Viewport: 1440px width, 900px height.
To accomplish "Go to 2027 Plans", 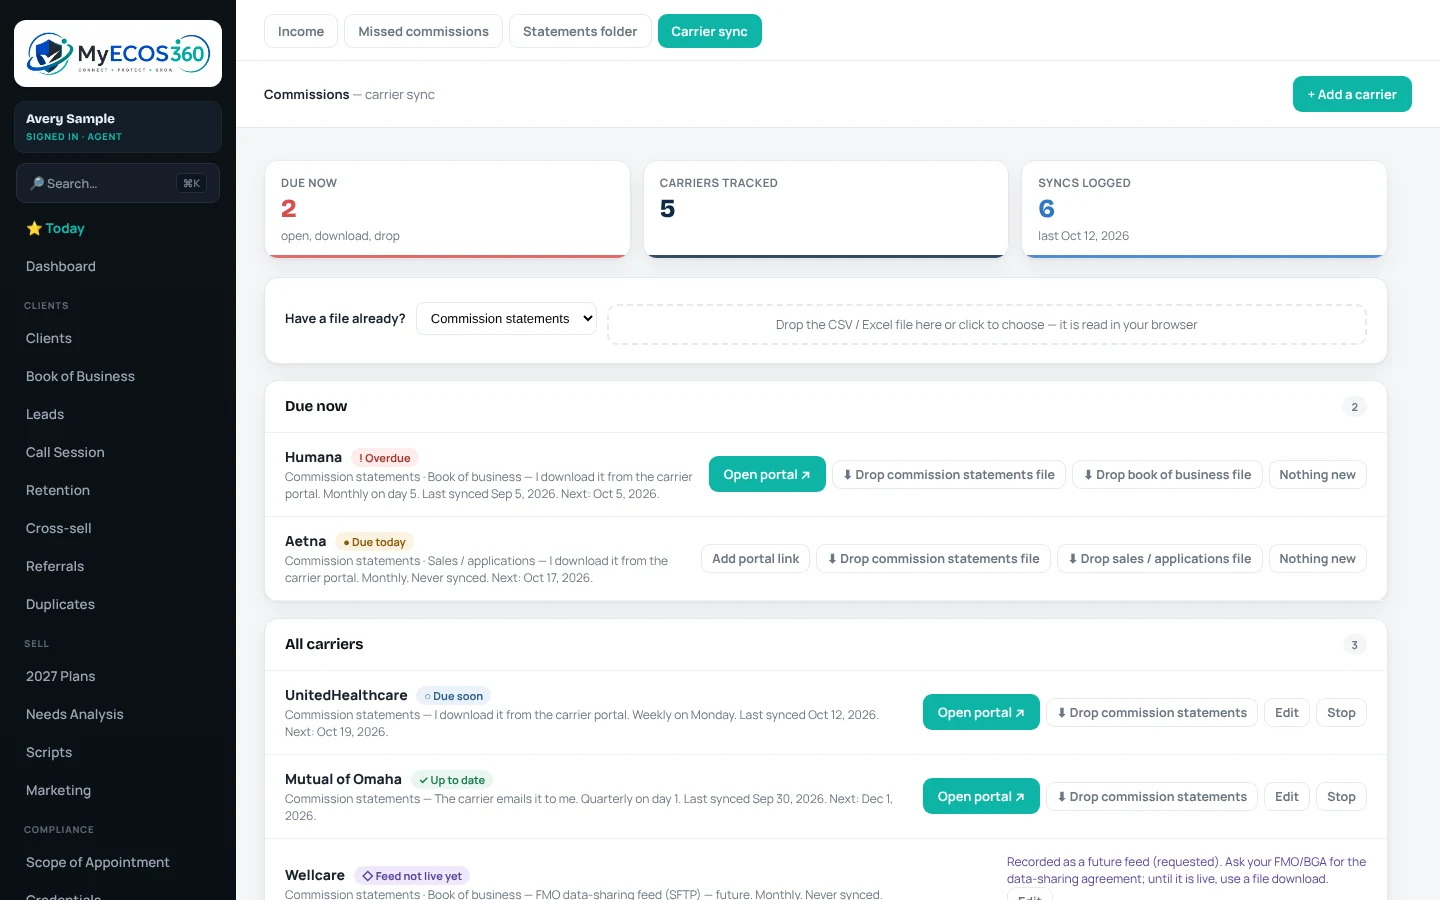I will click(x=118, y=676).
